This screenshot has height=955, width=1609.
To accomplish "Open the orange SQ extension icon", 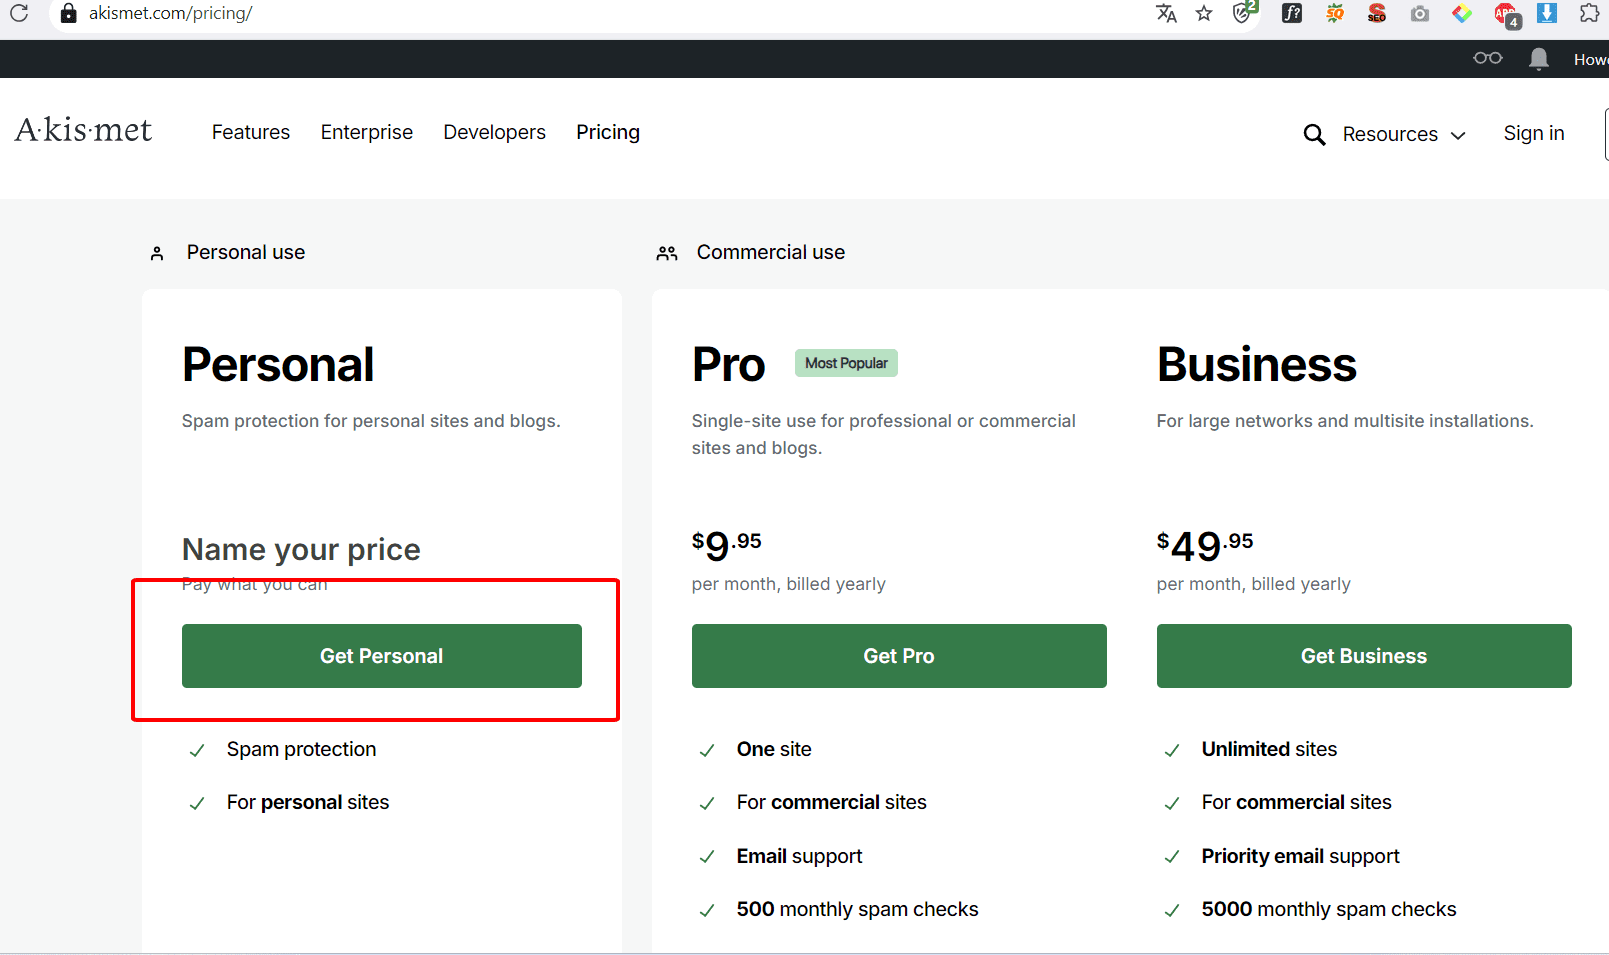I will point(1335,13).
